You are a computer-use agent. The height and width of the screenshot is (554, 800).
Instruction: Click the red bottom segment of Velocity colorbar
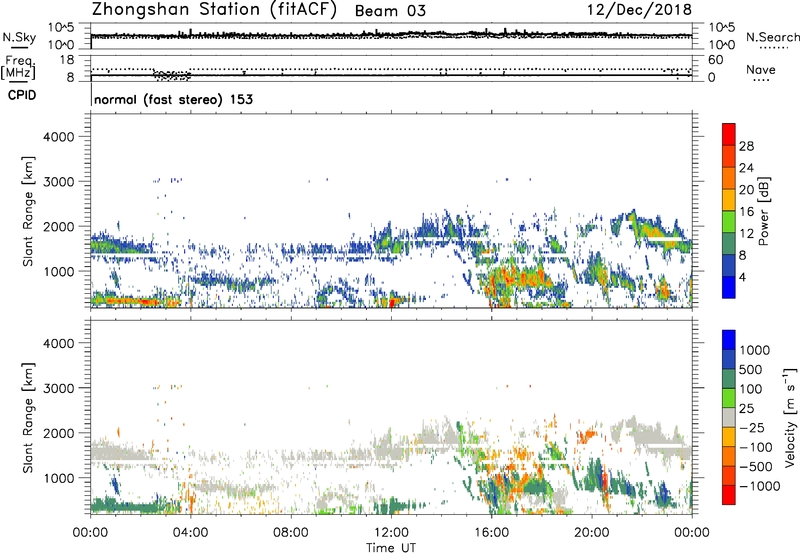pyautogui.click(x=729, y=495)
